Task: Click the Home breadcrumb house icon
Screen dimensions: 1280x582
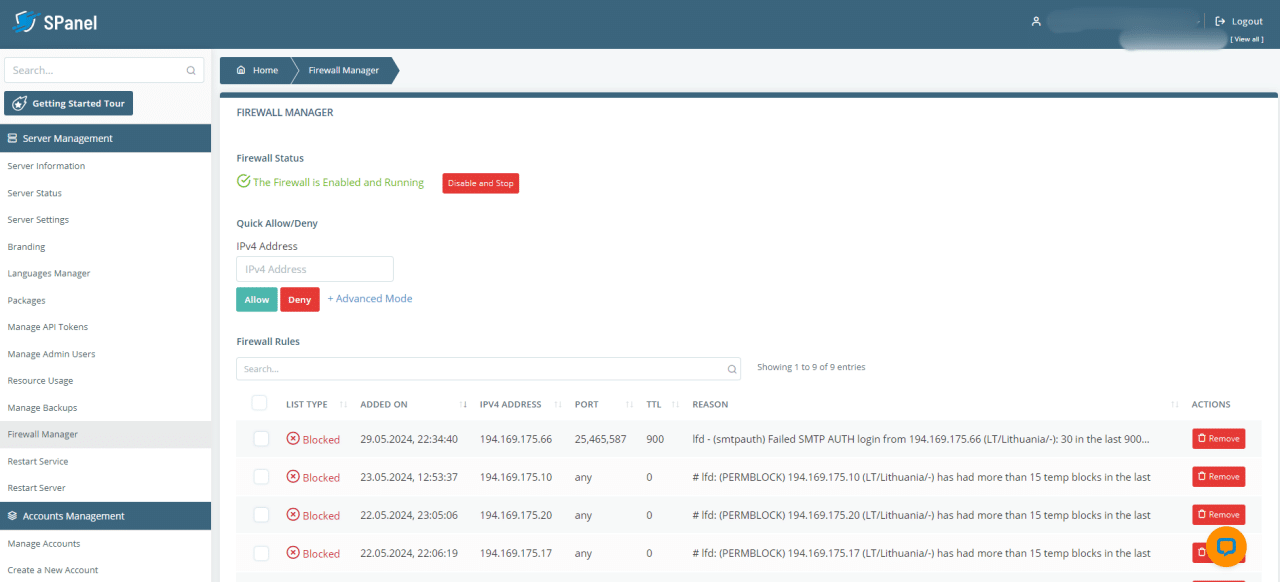Action: [241, 71]
